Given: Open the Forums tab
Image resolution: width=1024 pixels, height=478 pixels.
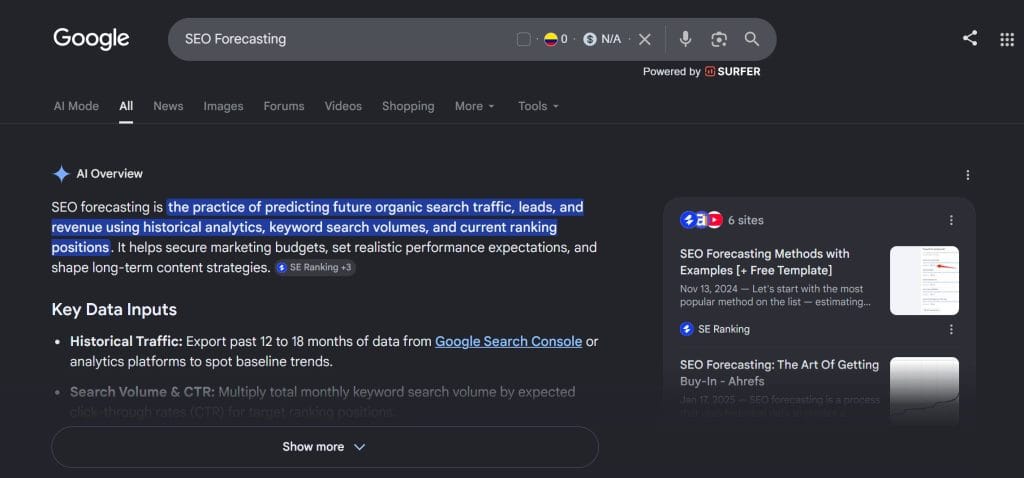Looking at the screenshot, I should 284,106.
